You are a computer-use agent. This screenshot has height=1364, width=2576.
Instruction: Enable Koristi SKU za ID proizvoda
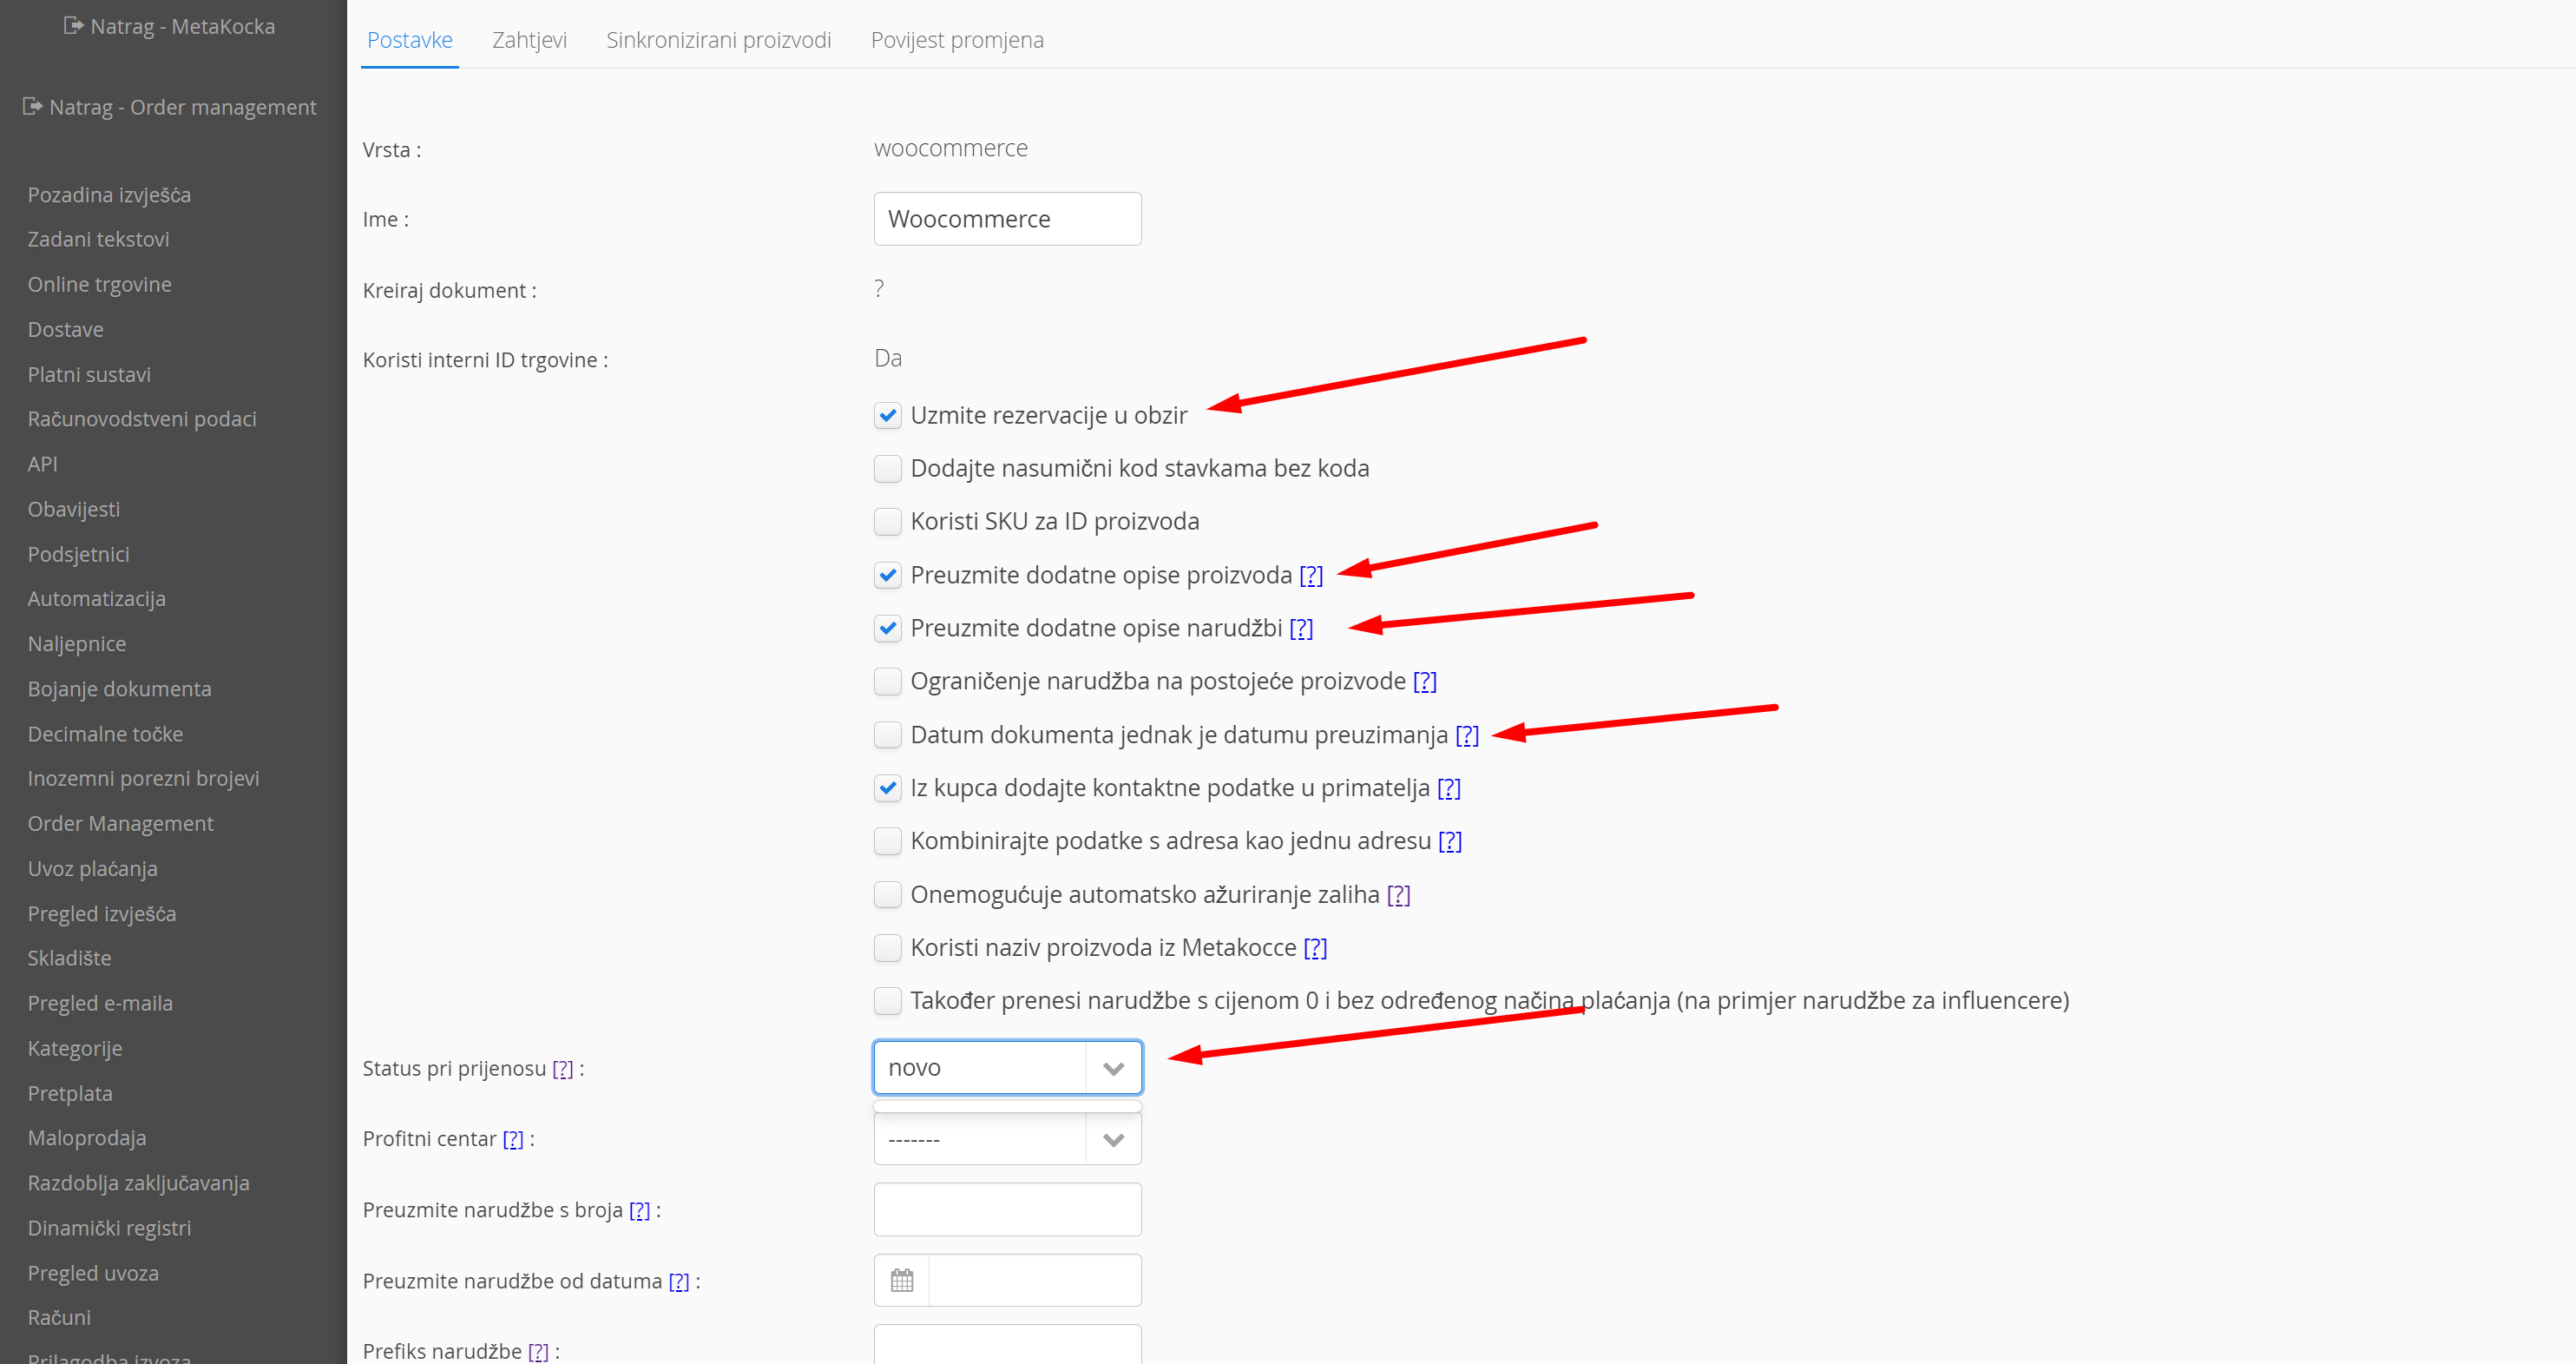tap(887, 521)
